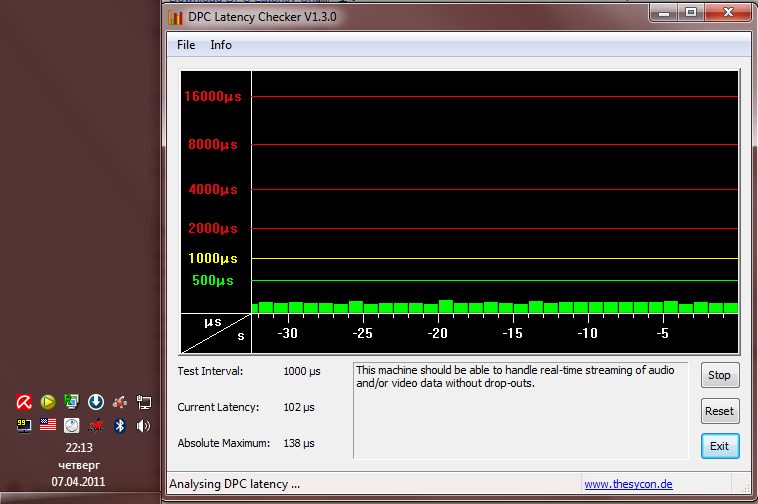The image size is (758, 504).
Task: Click the monitor icon showing 99
Action: tap(24, 425)
